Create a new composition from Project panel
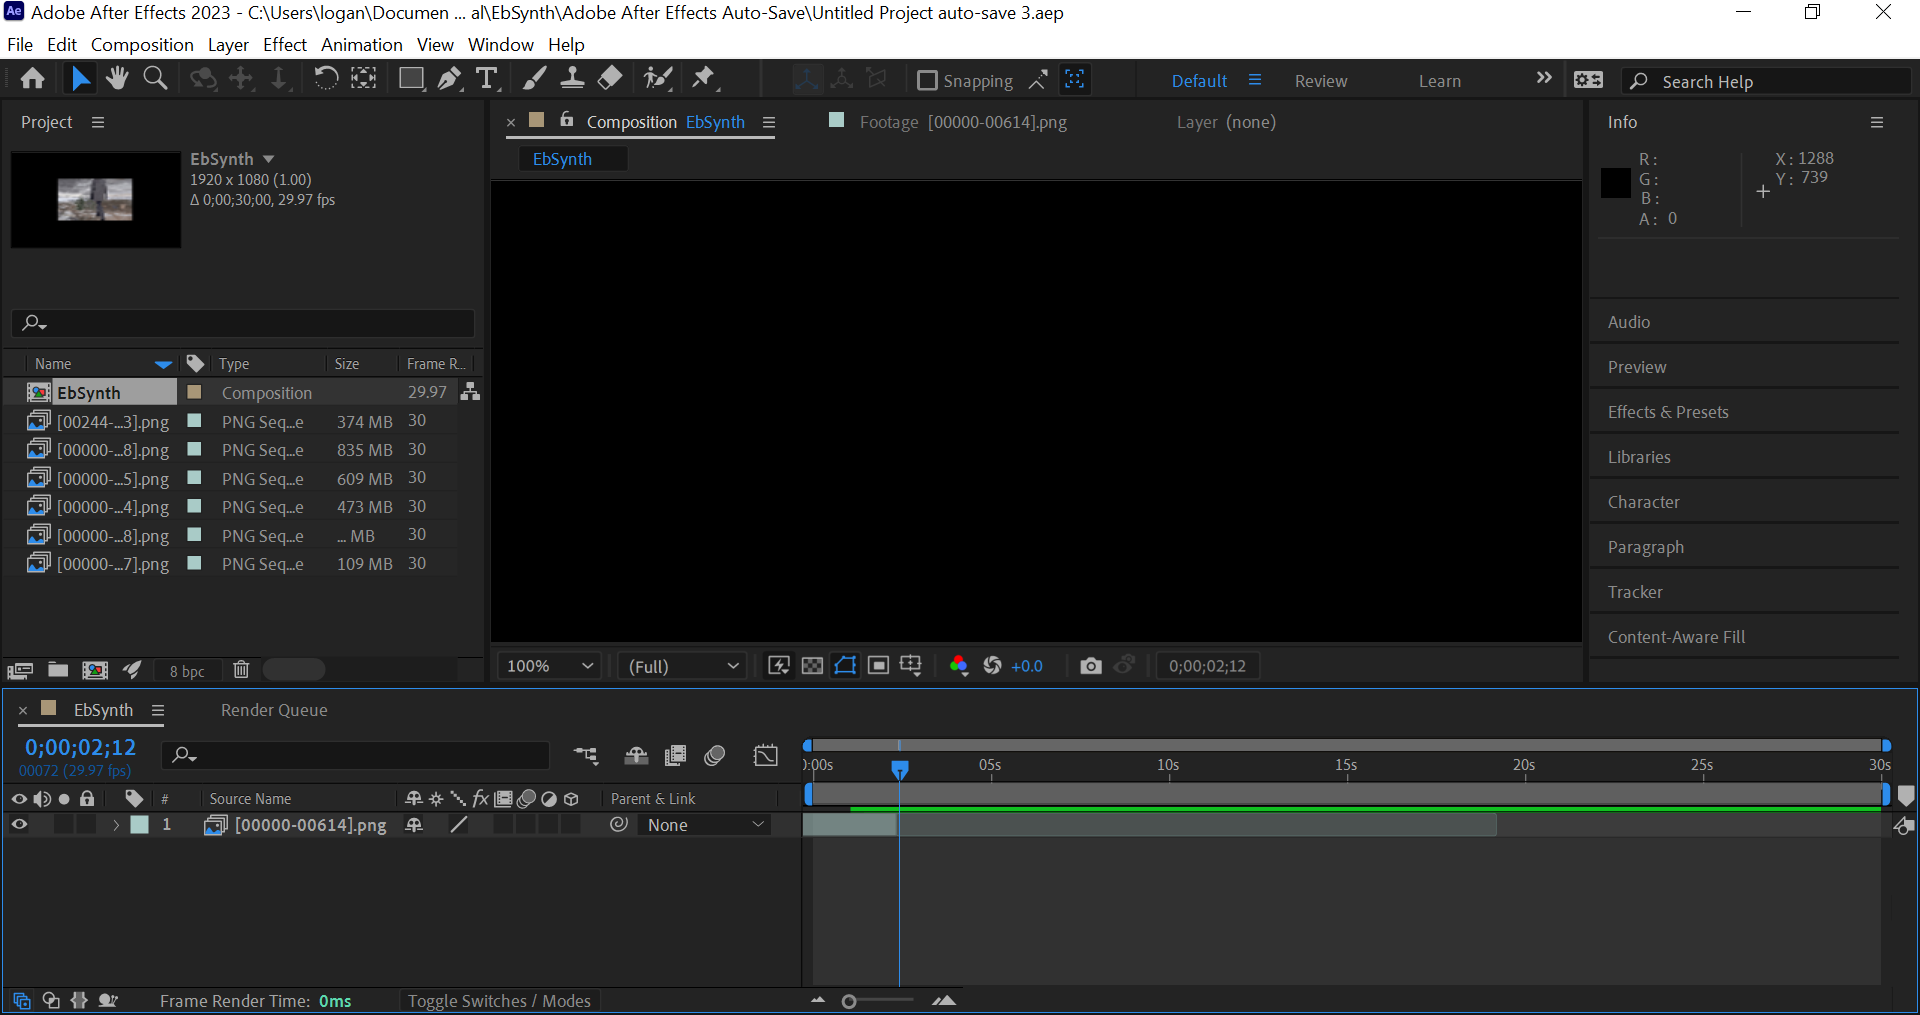The width and height of the screenshot is (1920, 1015). click(x=95, y=670)
